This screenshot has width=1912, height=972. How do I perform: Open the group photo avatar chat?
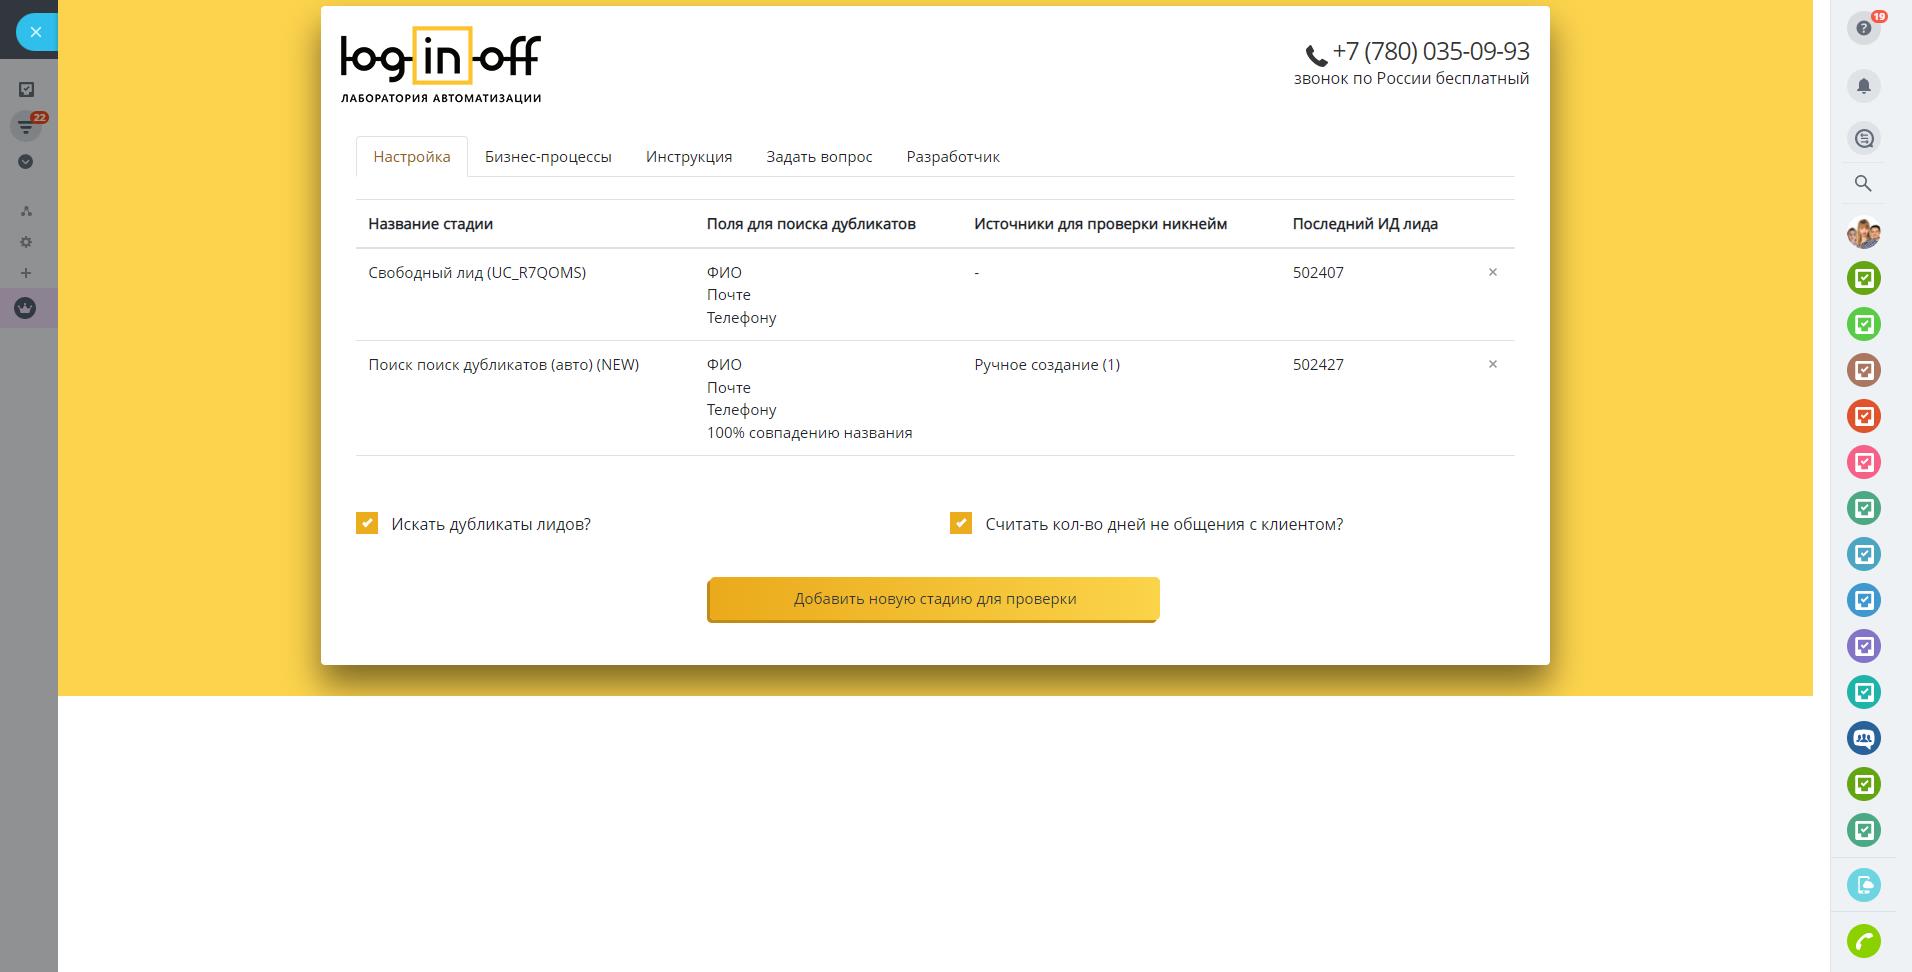point(1864,233)
